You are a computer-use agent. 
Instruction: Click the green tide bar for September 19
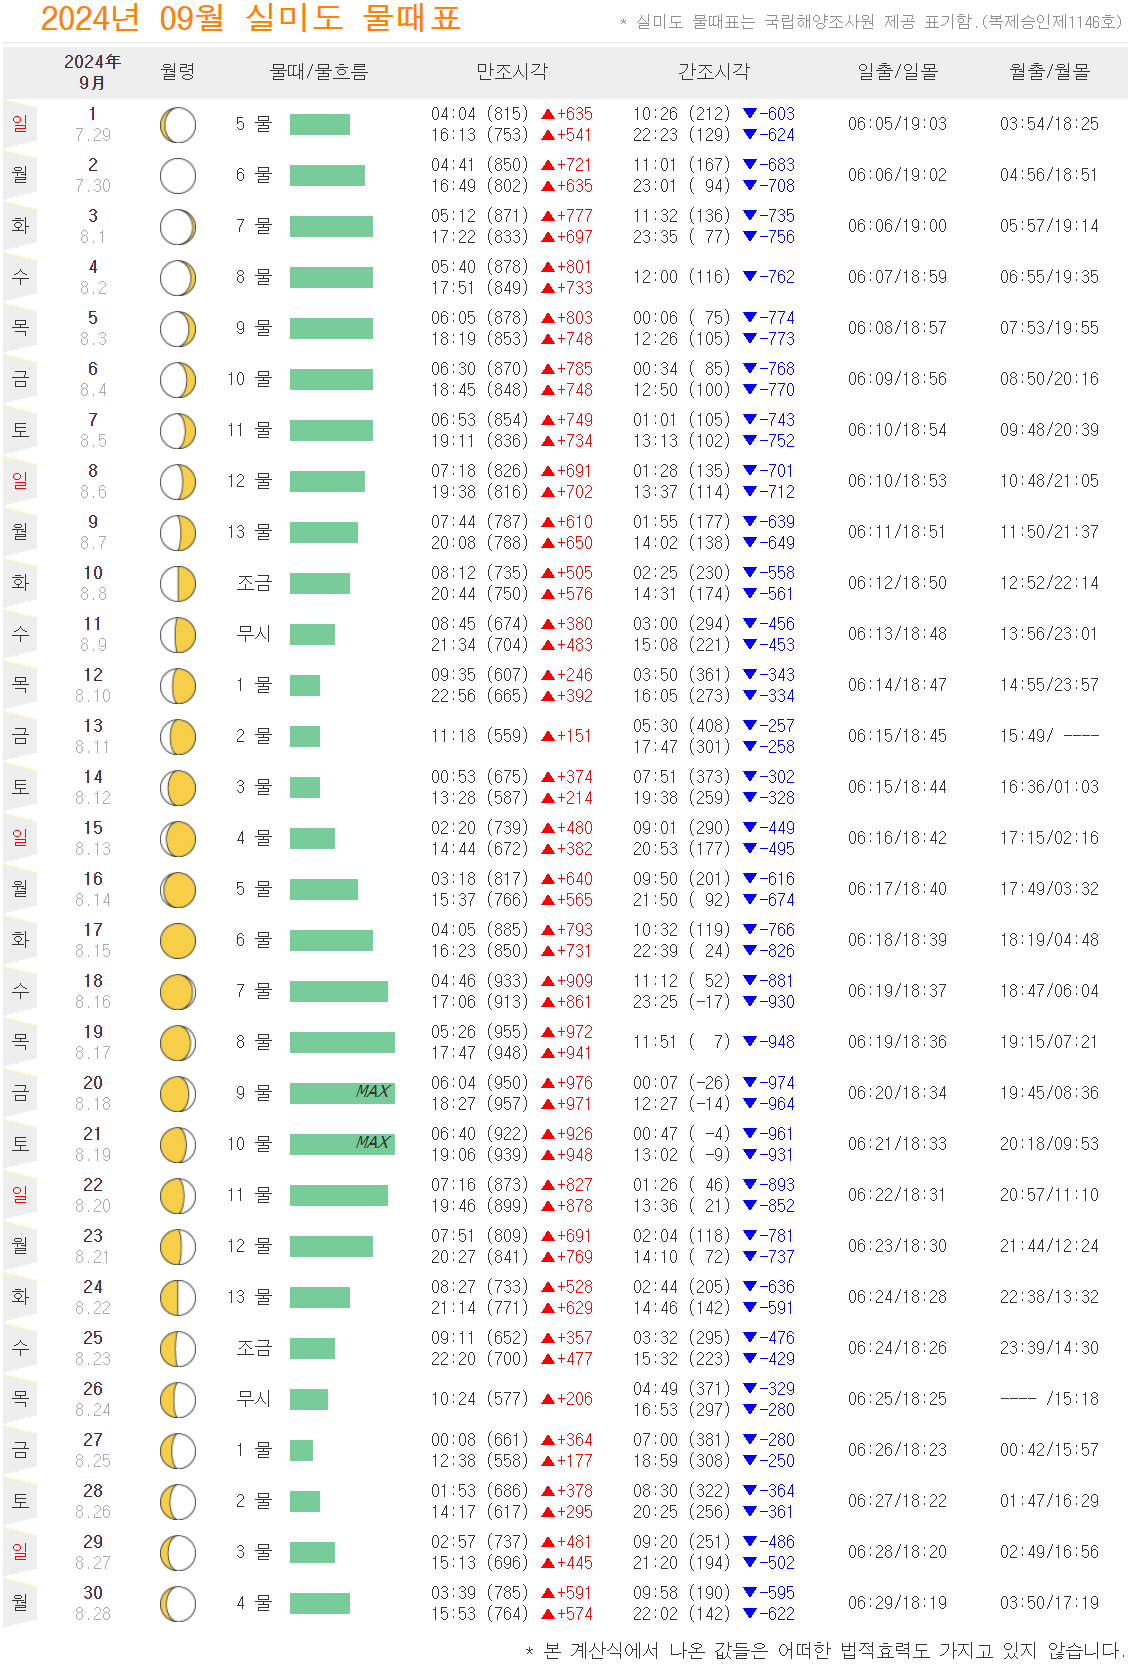tap(342, 1042)
